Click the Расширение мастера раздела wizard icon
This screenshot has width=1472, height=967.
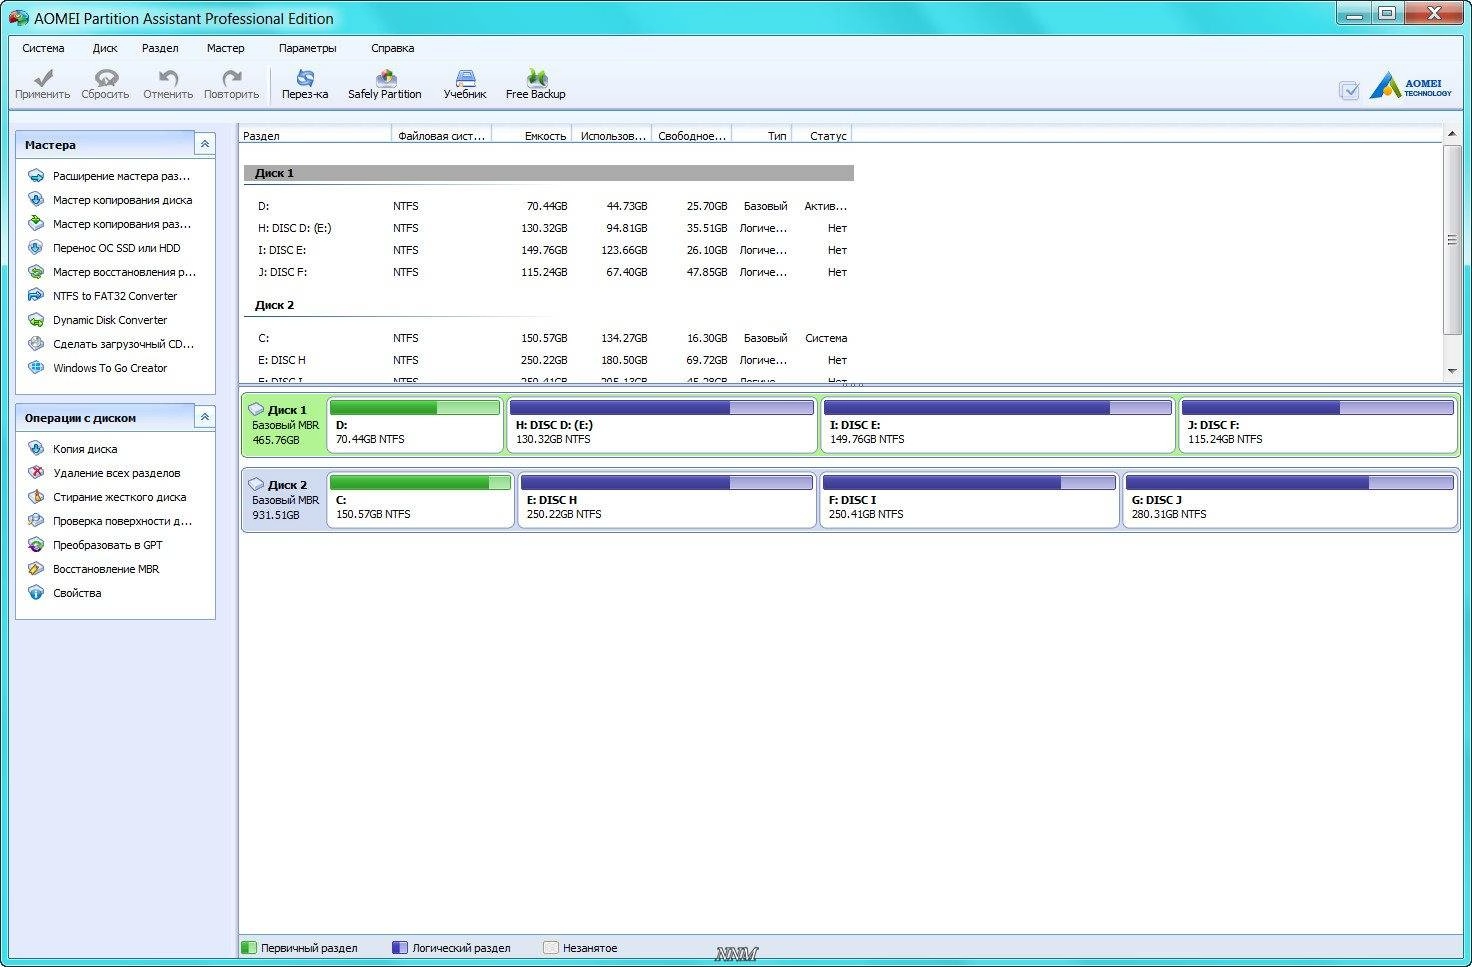(36, 176)
